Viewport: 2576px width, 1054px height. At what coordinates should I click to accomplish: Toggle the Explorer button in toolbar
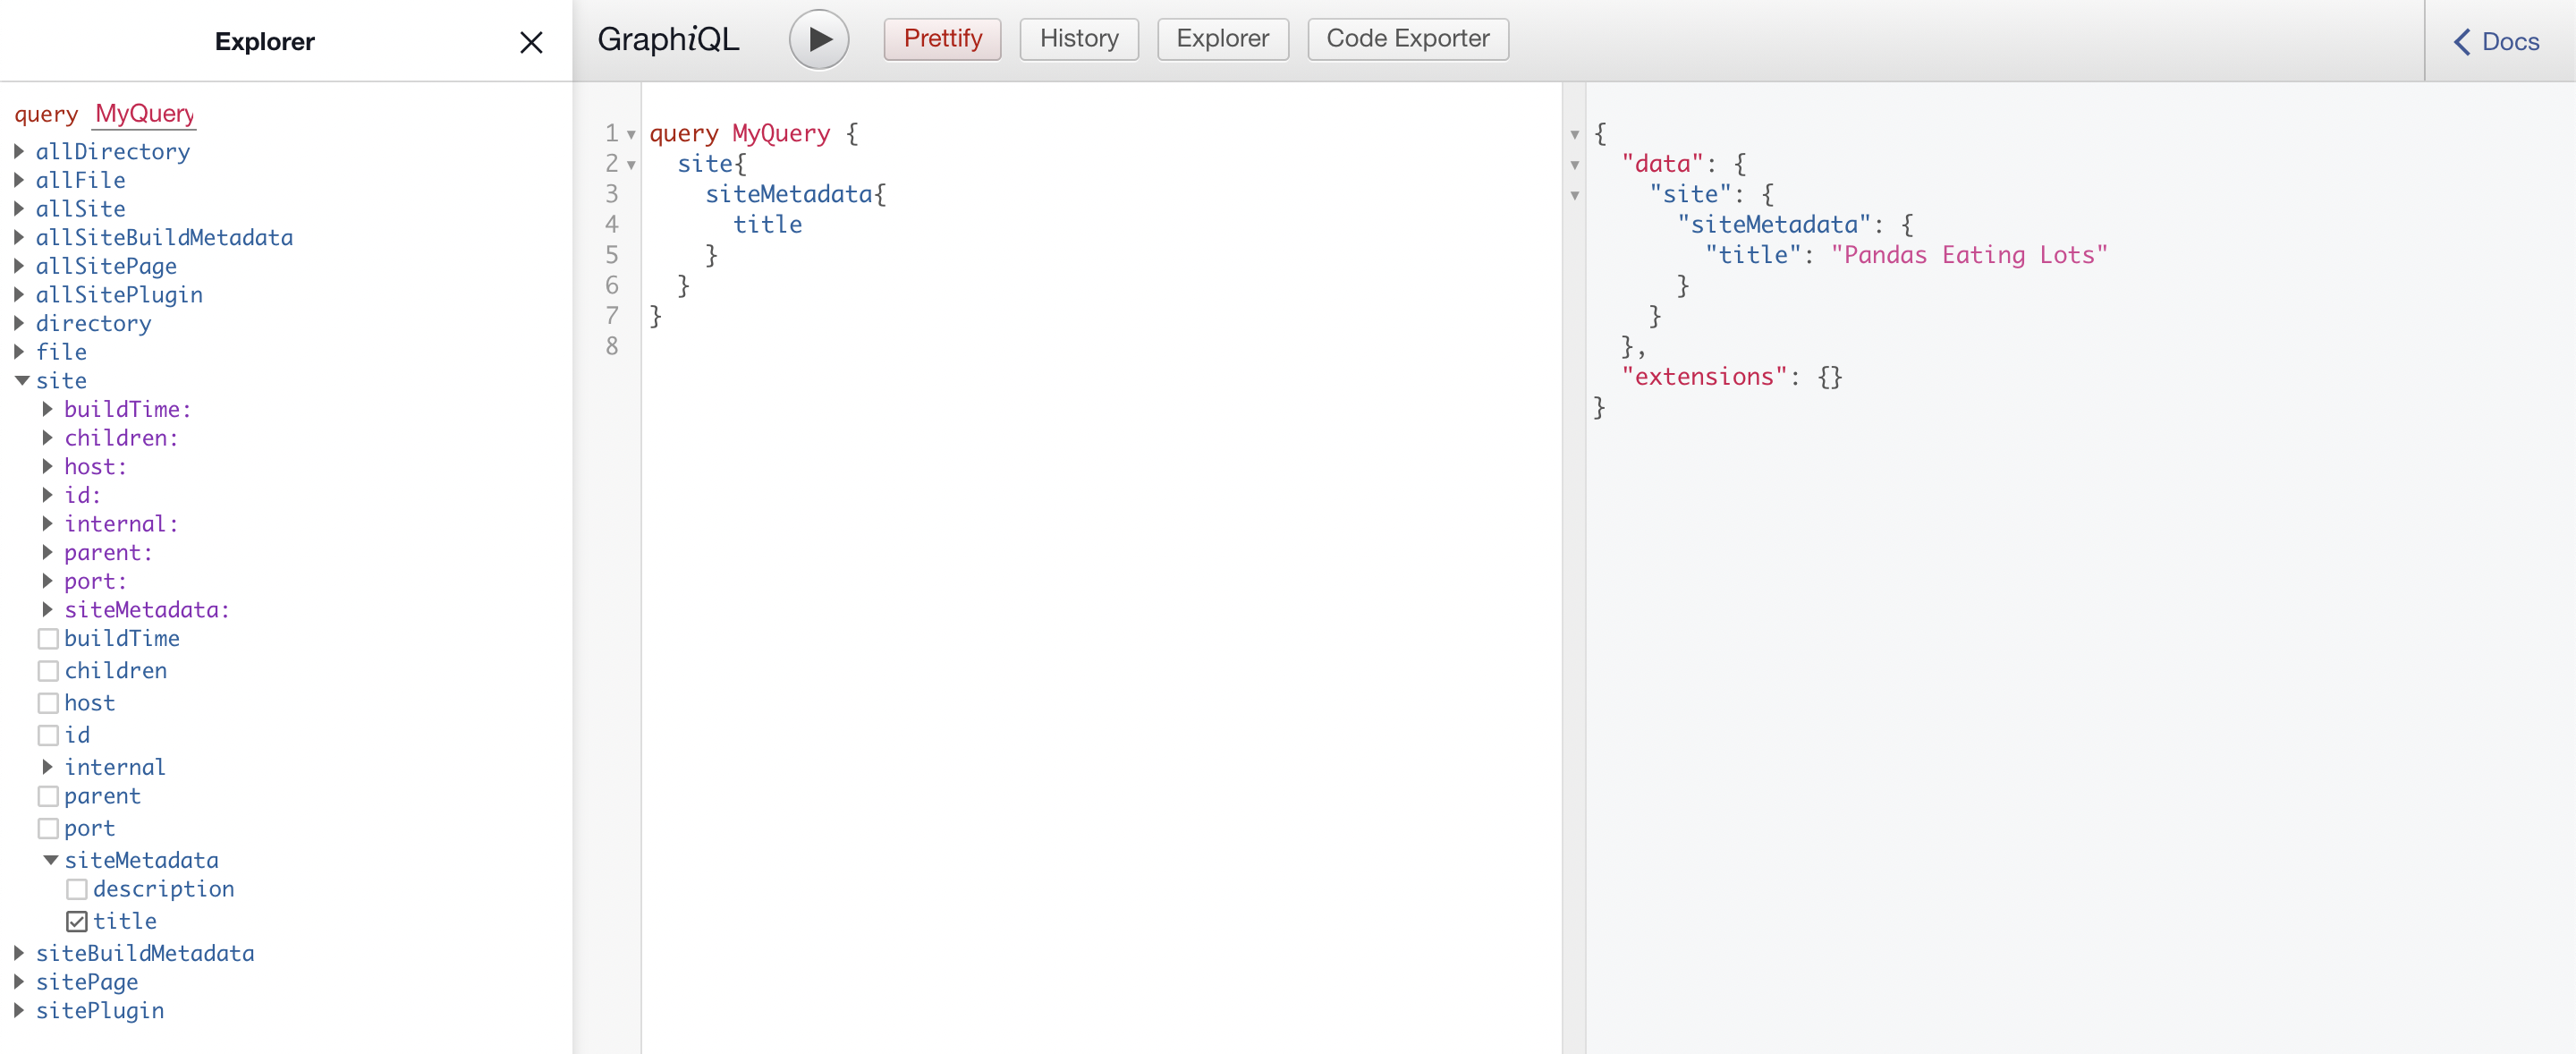[x=1222, y=39]
